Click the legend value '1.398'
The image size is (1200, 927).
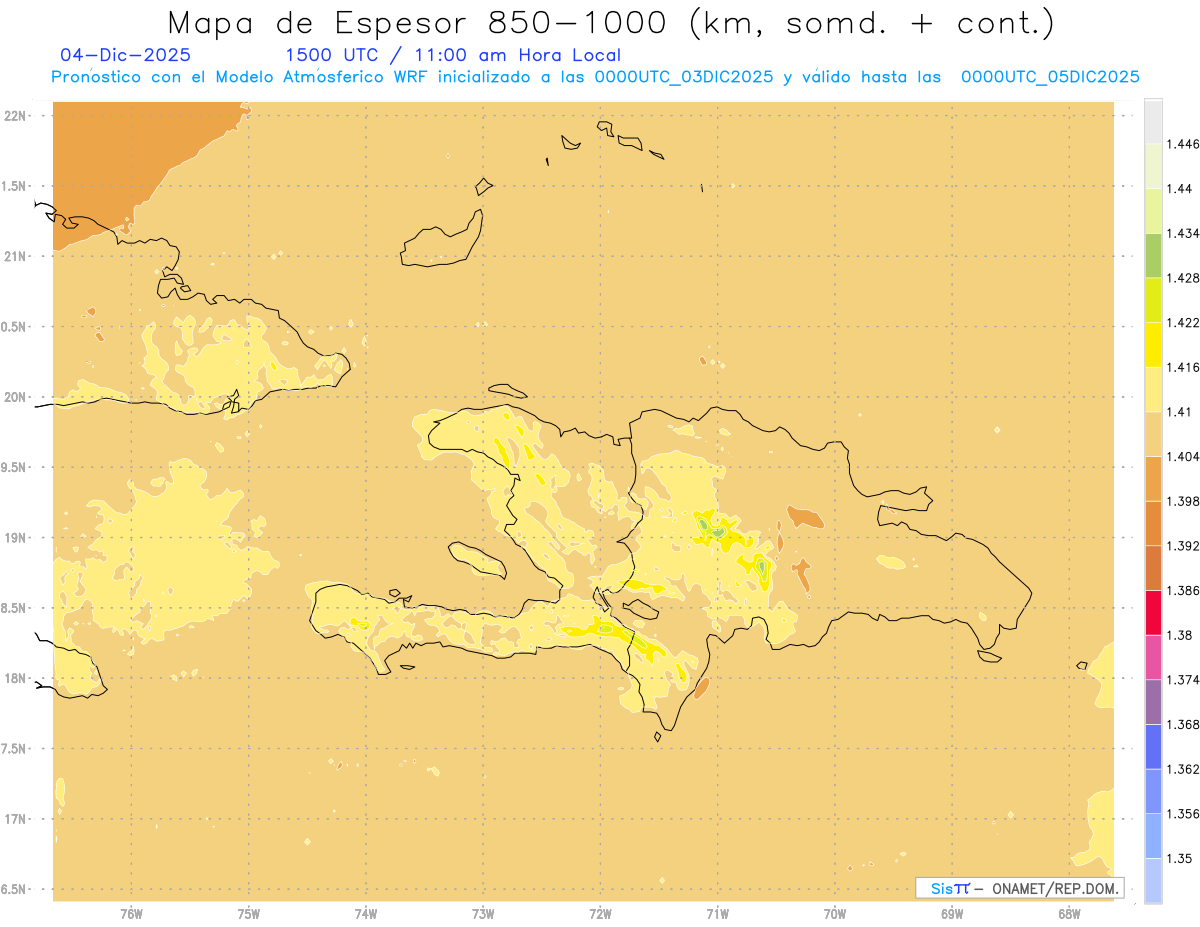click(1183, 501)
